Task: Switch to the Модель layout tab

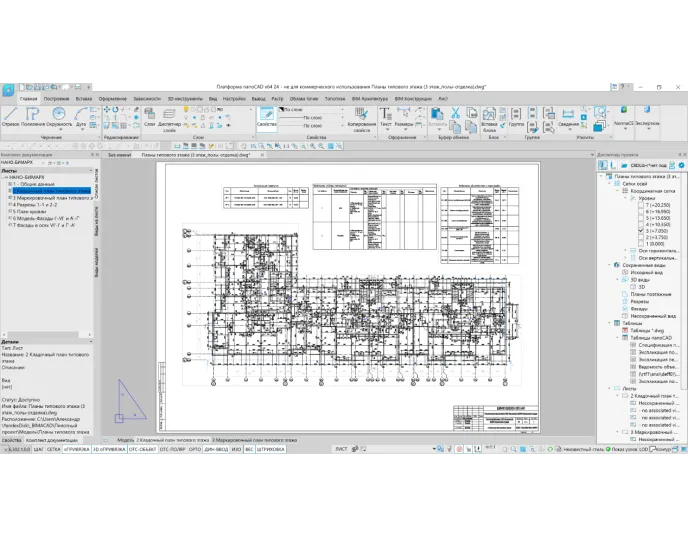Action: coord(124,440)
